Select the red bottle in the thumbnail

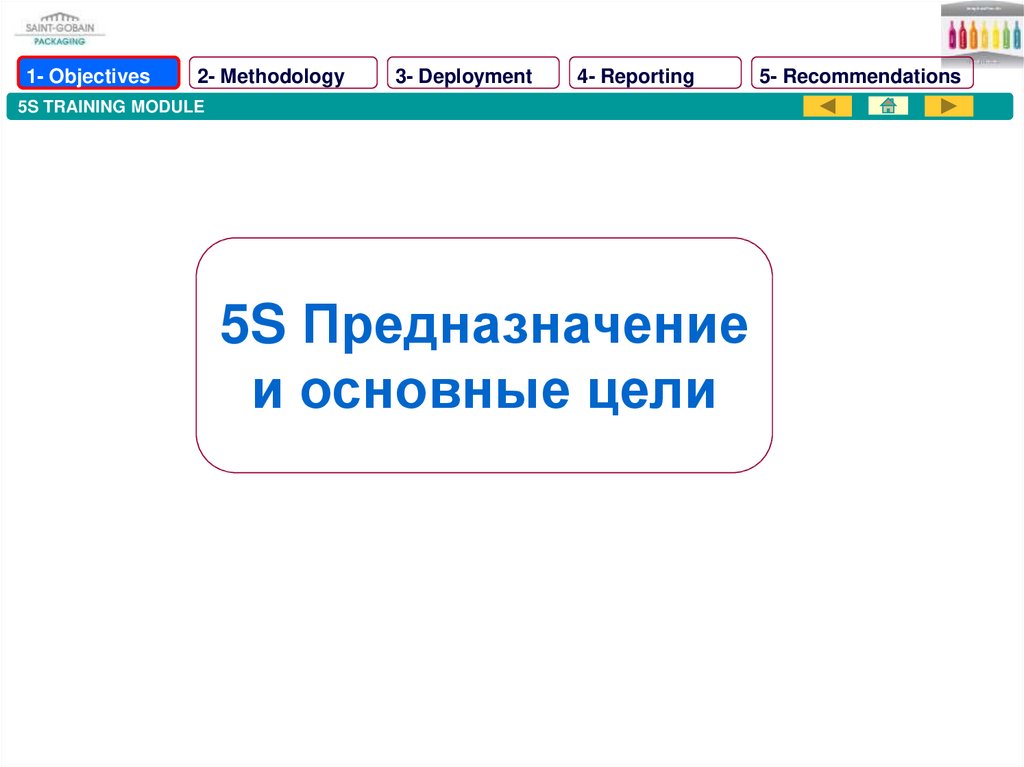pyautogui.click(x=965, y=35)
